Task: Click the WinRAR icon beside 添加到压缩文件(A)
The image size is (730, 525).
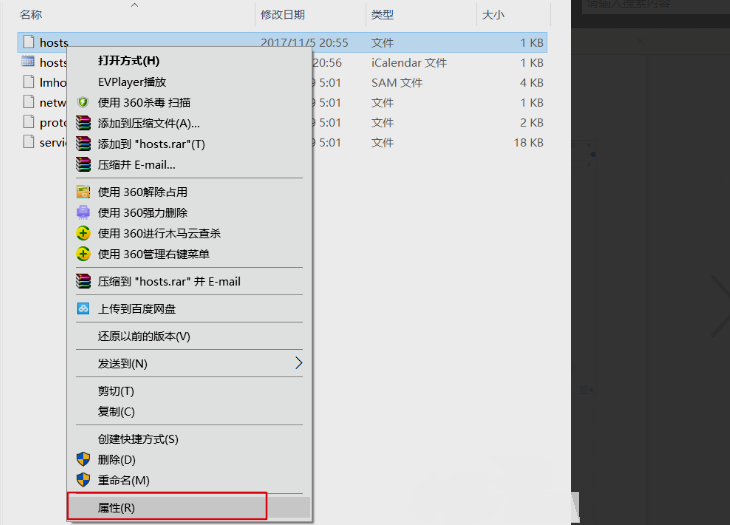Action: [83, 123]
